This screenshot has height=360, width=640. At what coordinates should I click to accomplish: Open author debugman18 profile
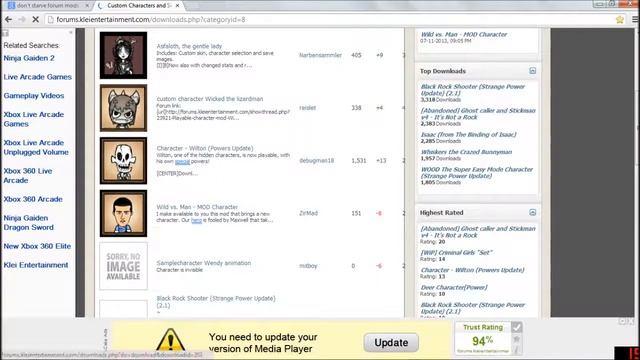pyautogui.click(x=316, y=160)
